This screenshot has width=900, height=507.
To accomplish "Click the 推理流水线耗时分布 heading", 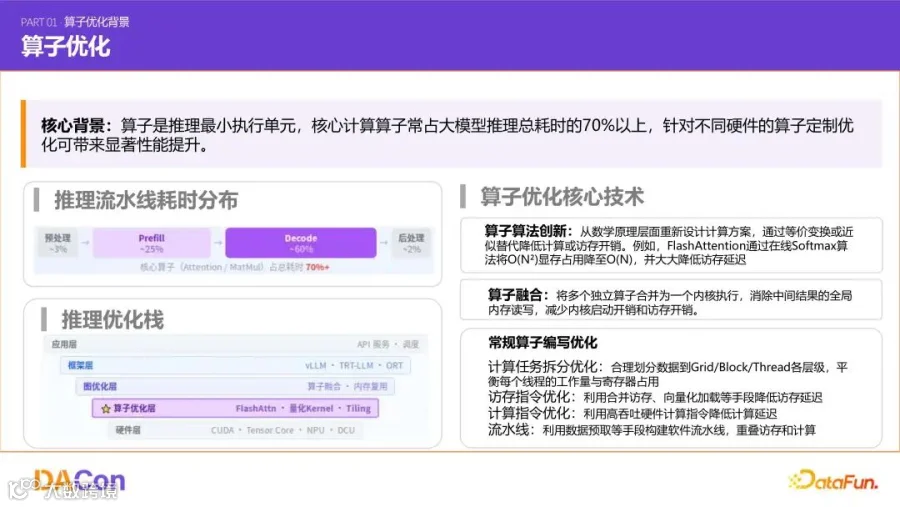I will (x=146, y=200).
